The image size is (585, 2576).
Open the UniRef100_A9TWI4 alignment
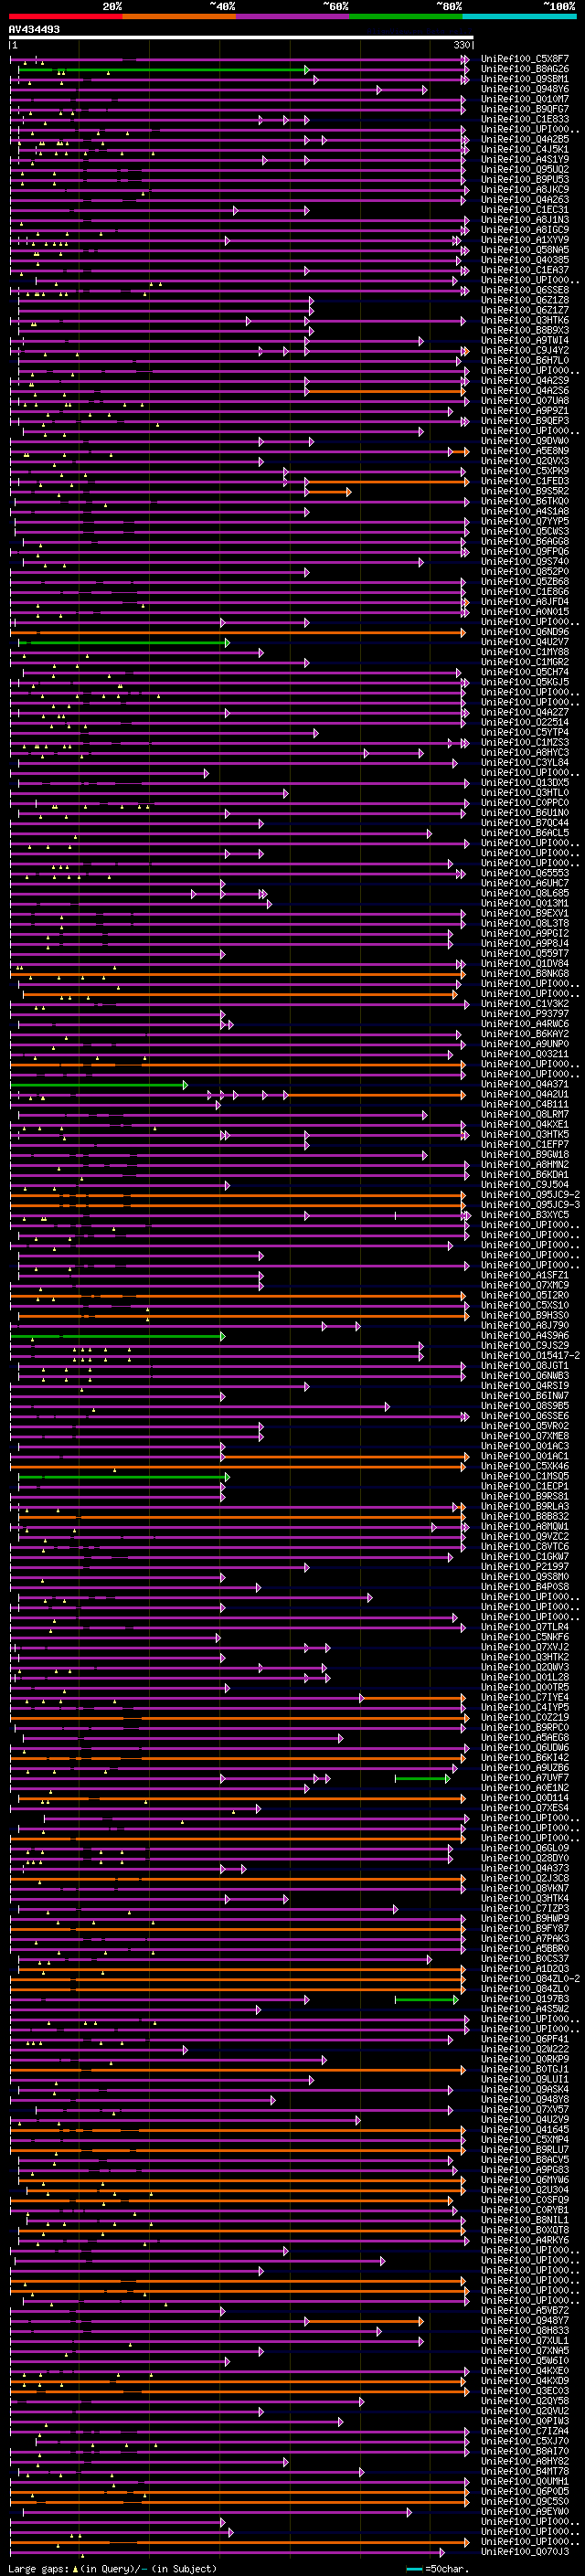click(x=525, y=340)
